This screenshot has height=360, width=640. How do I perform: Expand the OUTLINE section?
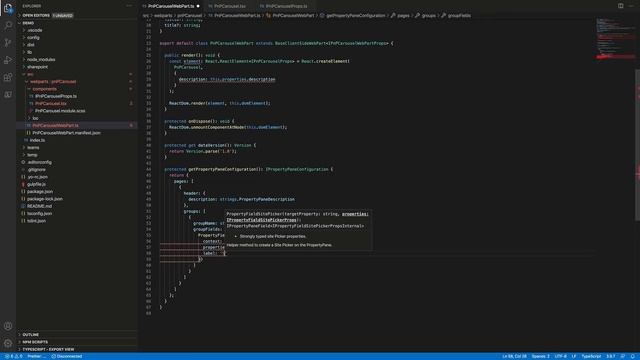point(31,335)
